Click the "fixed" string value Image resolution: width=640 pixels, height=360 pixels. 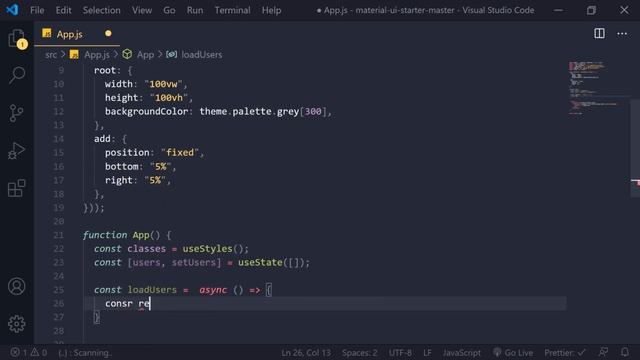pos(180,153)
